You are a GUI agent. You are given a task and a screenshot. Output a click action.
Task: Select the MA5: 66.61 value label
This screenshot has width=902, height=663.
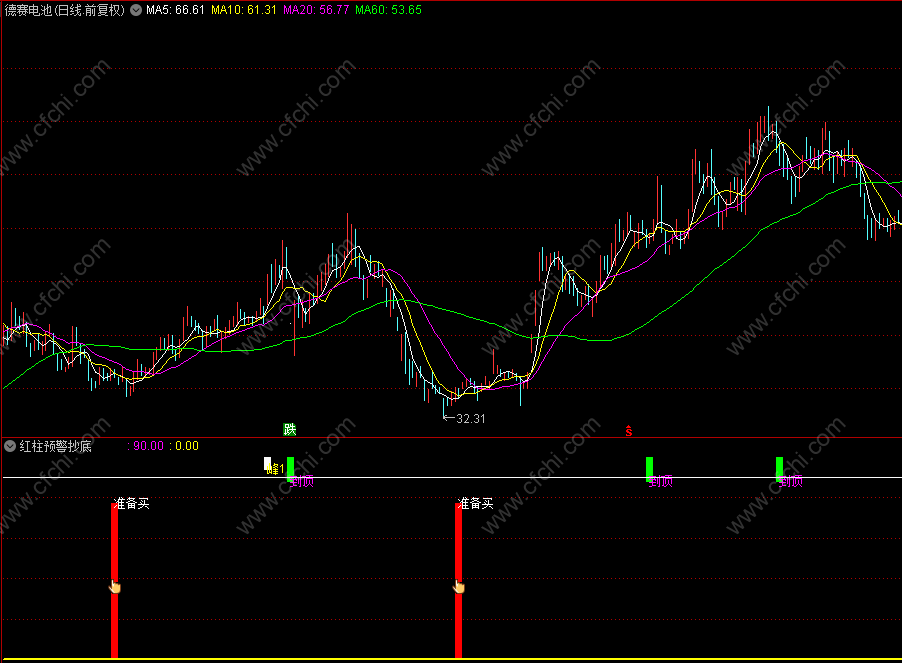(175, 10)
